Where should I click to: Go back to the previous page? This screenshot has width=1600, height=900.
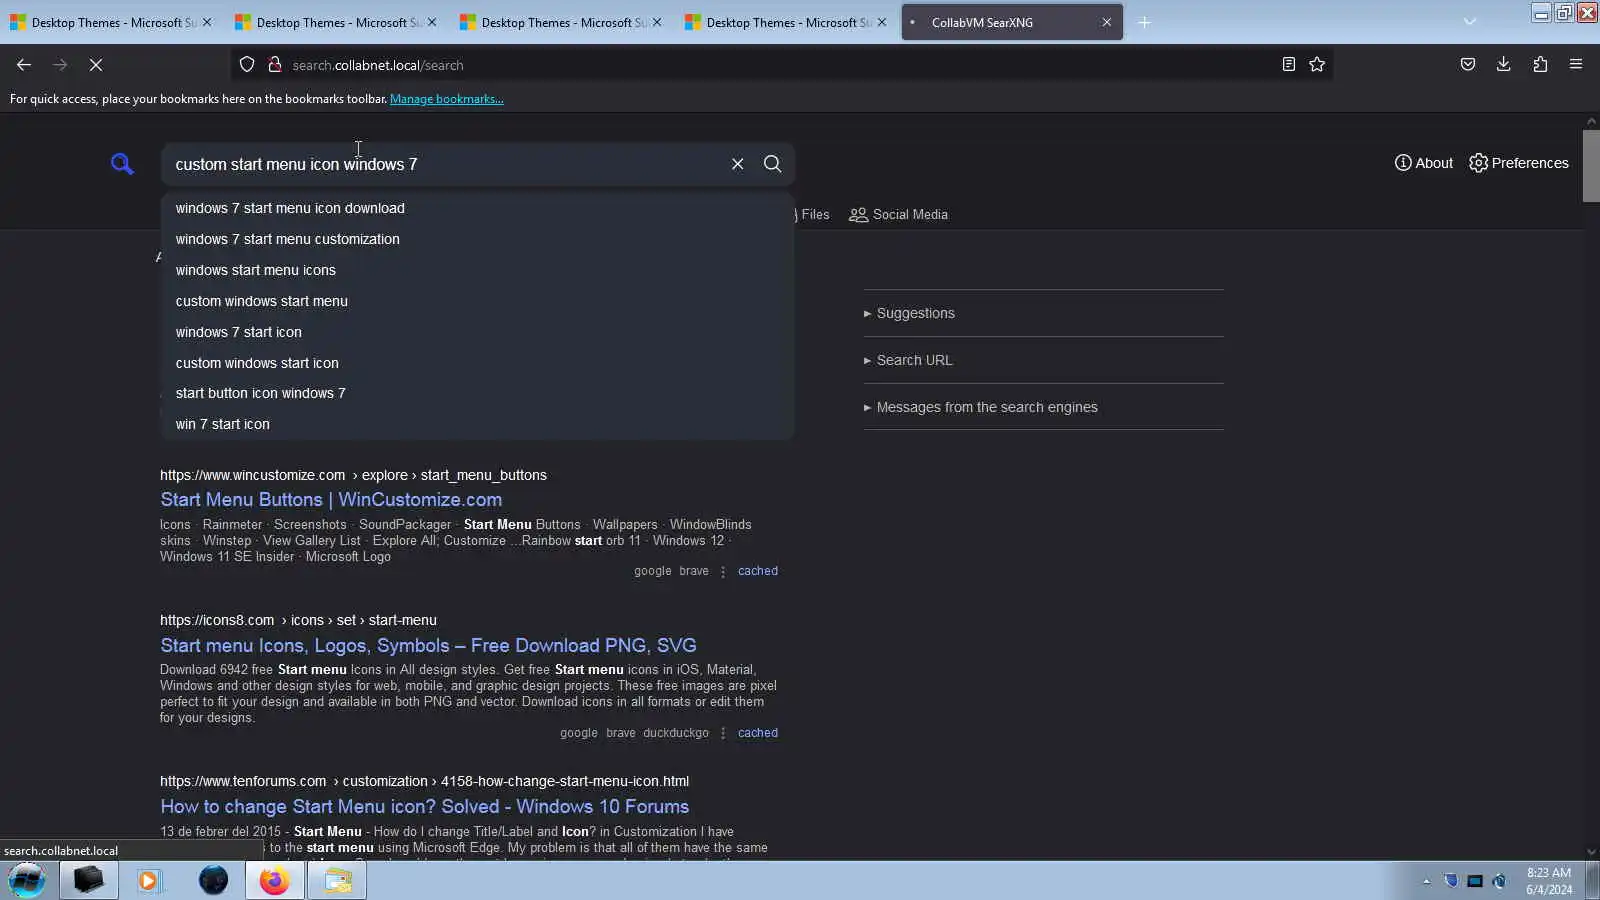pos(24,65)
